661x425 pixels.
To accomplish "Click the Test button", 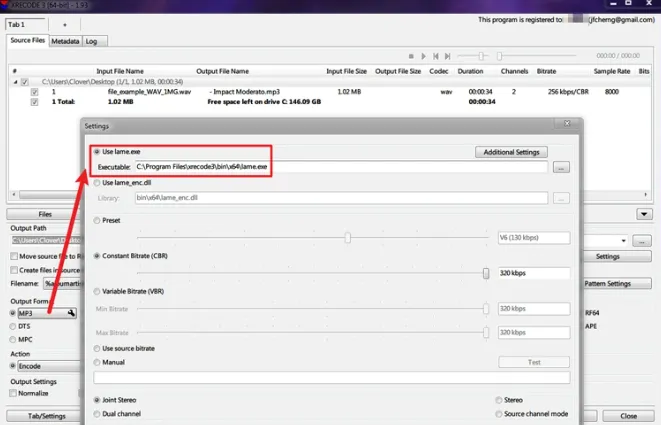I will coord(534,362).
